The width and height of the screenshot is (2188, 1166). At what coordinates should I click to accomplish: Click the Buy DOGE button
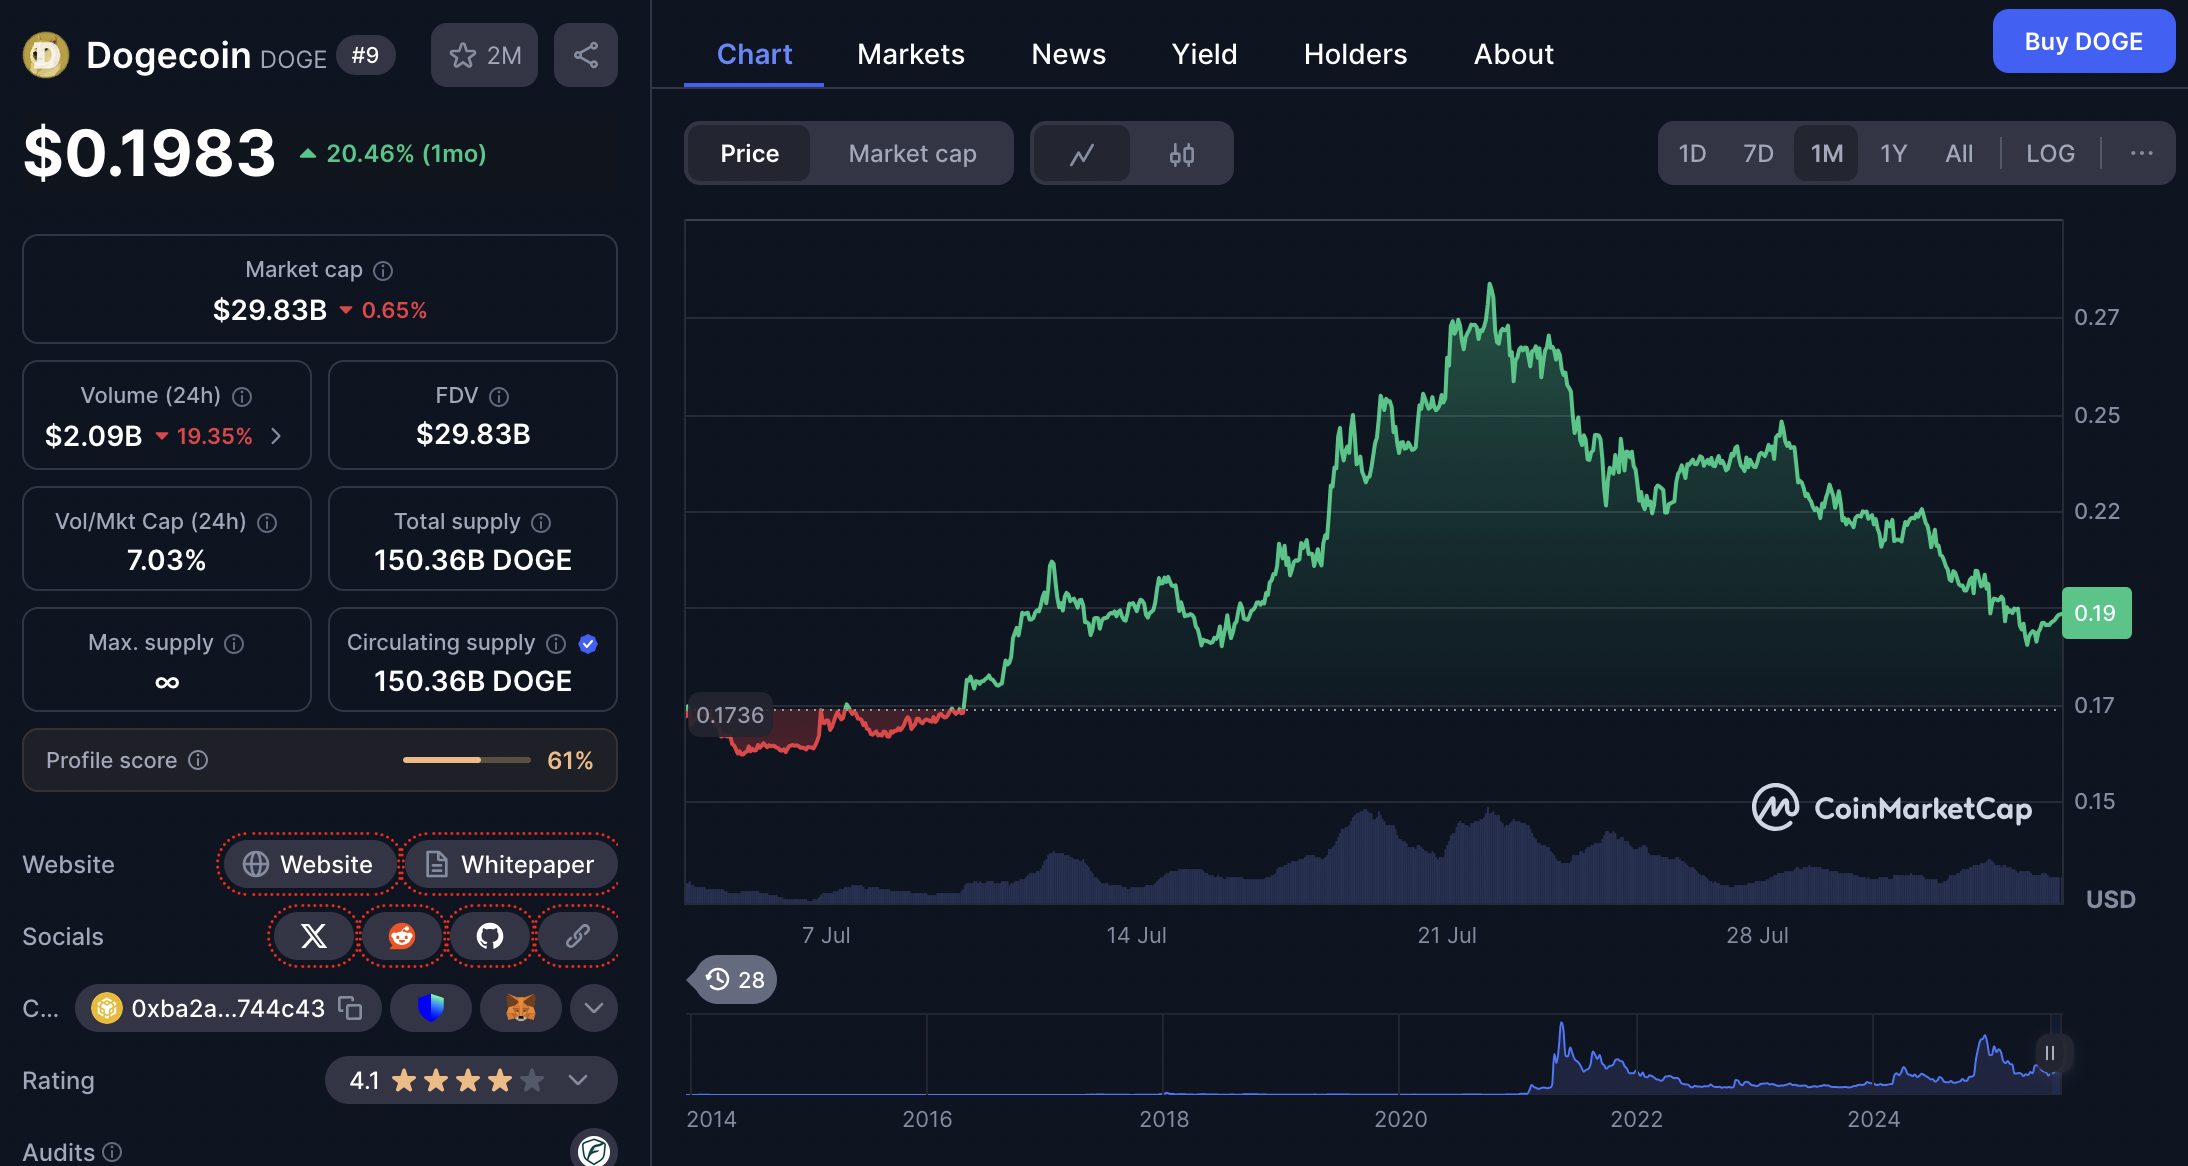click(2083, 41)
